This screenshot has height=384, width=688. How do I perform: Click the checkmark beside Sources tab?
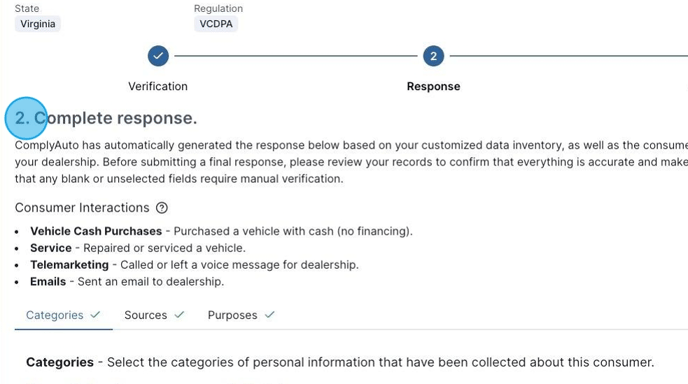(x=179, y=315)
